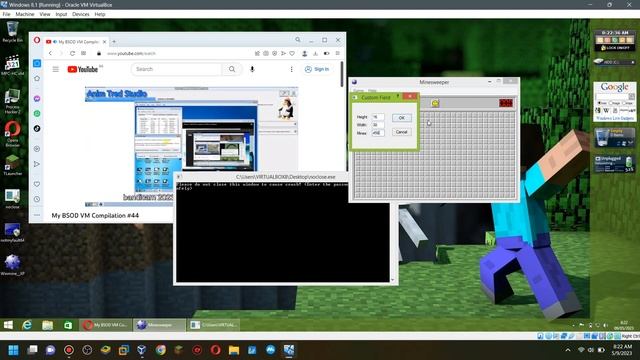Click the Minesweeper smiley face to restart
This screenshot has width=640, height=360.
coord(435,103)
